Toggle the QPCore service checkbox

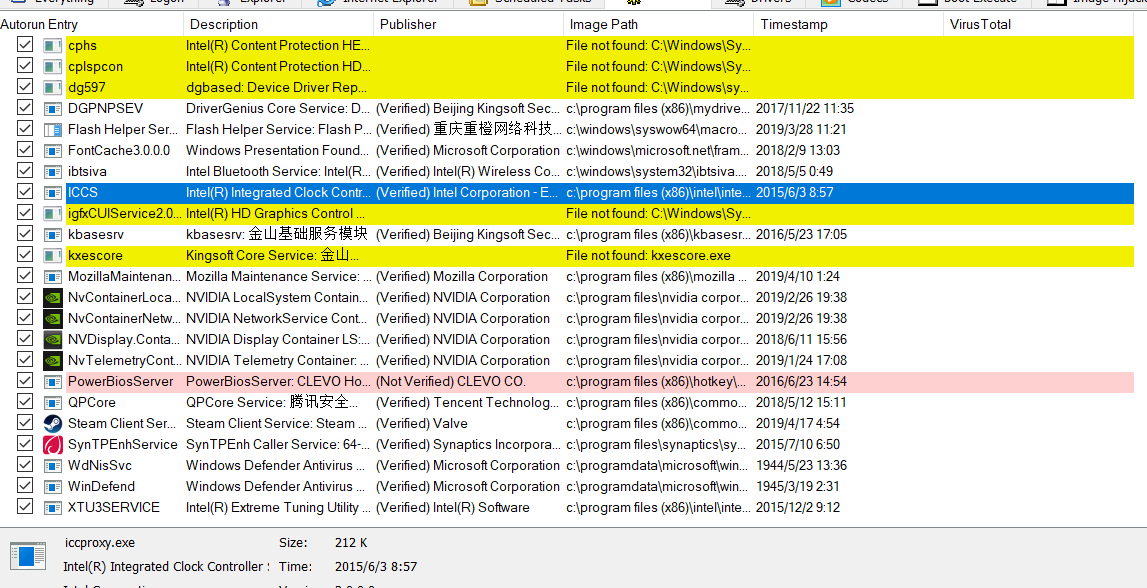click(x=25, y=402)
